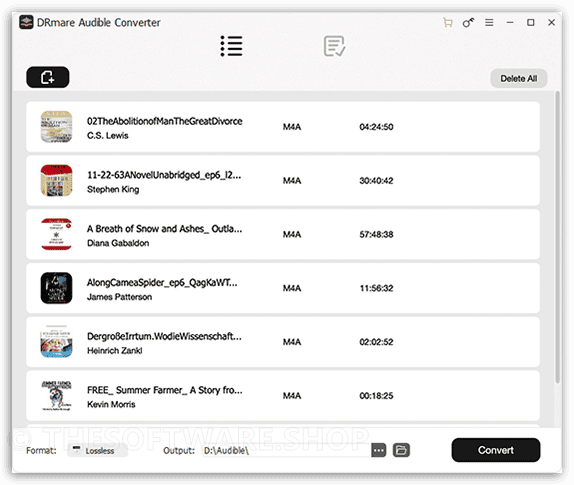
Task: Click the James Patterson author name
Action: coord(119,297)
